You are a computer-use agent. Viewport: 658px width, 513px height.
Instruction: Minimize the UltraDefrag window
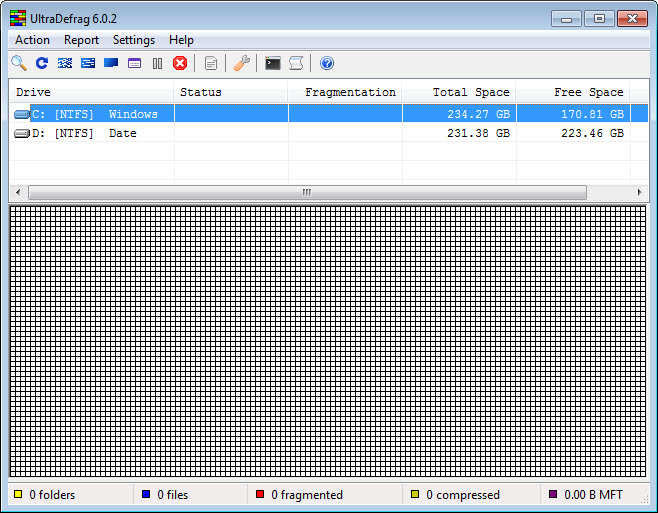(566, 19)
